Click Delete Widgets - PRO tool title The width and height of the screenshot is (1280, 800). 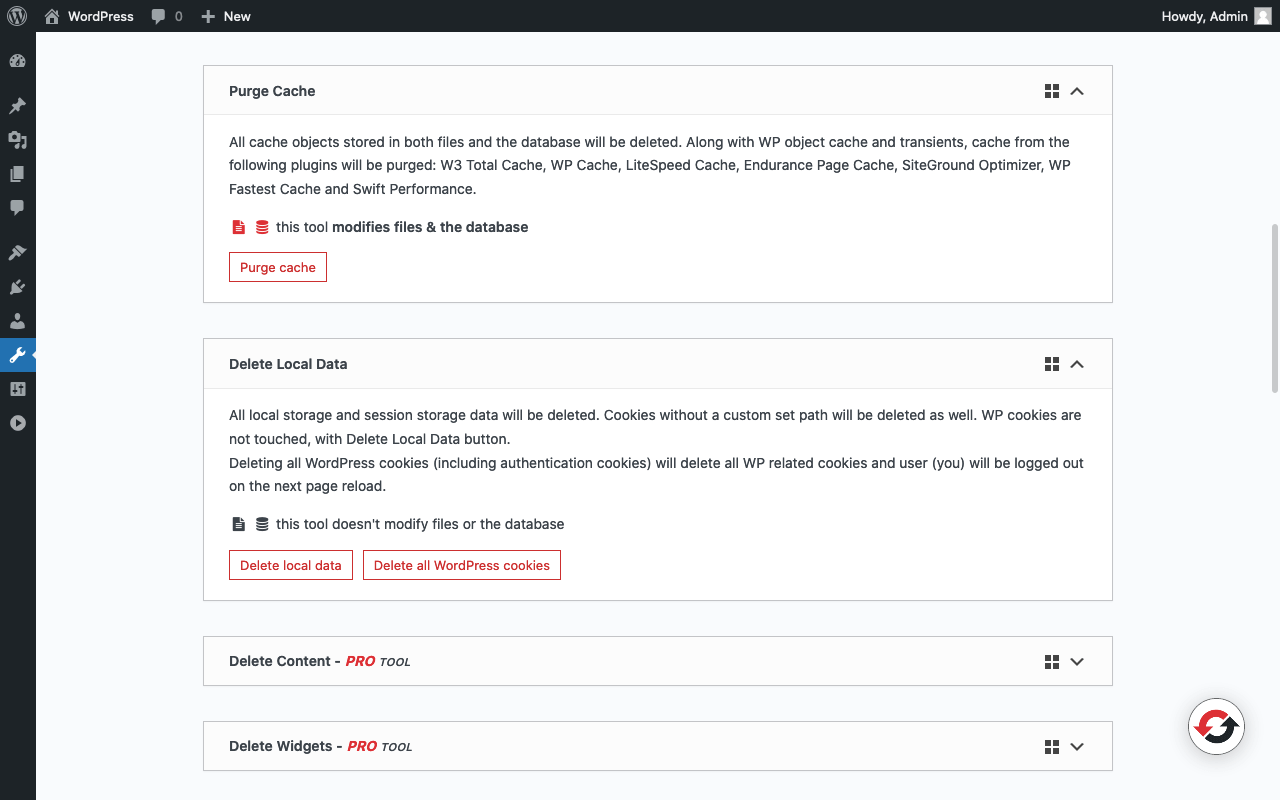point(321,746)
